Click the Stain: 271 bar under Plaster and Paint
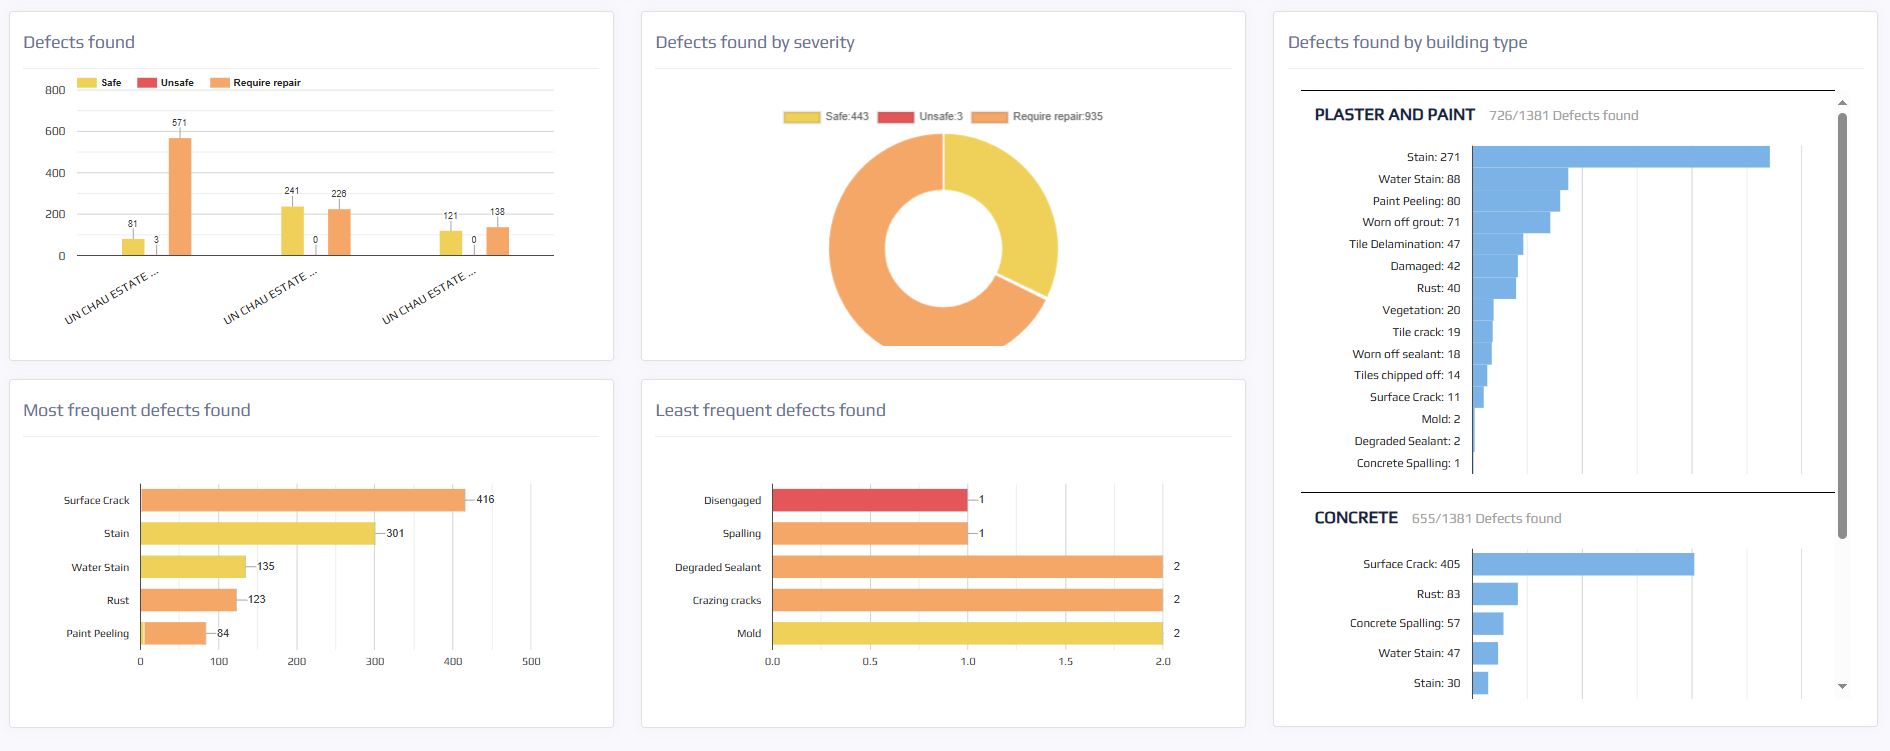1890x751 pixels. coord(1620,157)
